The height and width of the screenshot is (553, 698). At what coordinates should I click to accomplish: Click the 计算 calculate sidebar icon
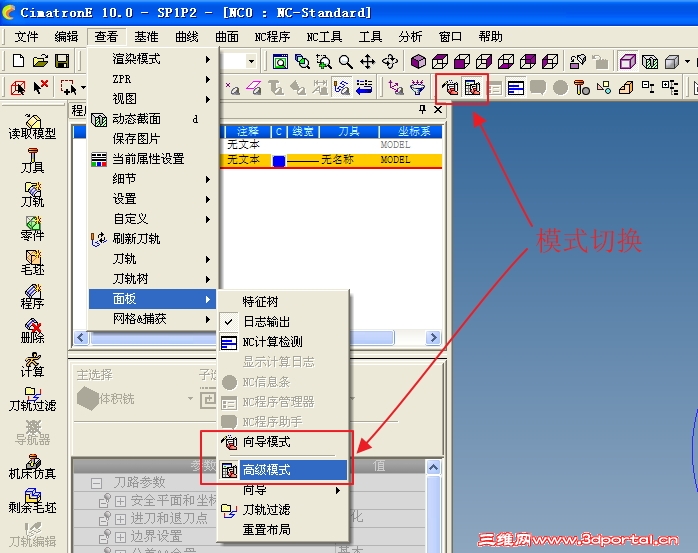[32, 365]
